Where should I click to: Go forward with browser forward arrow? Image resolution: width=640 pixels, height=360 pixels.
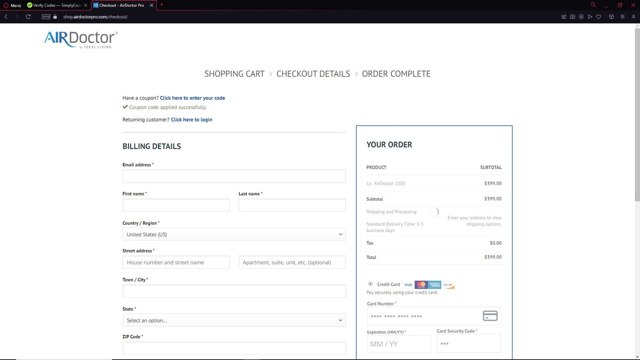point(17,17)
